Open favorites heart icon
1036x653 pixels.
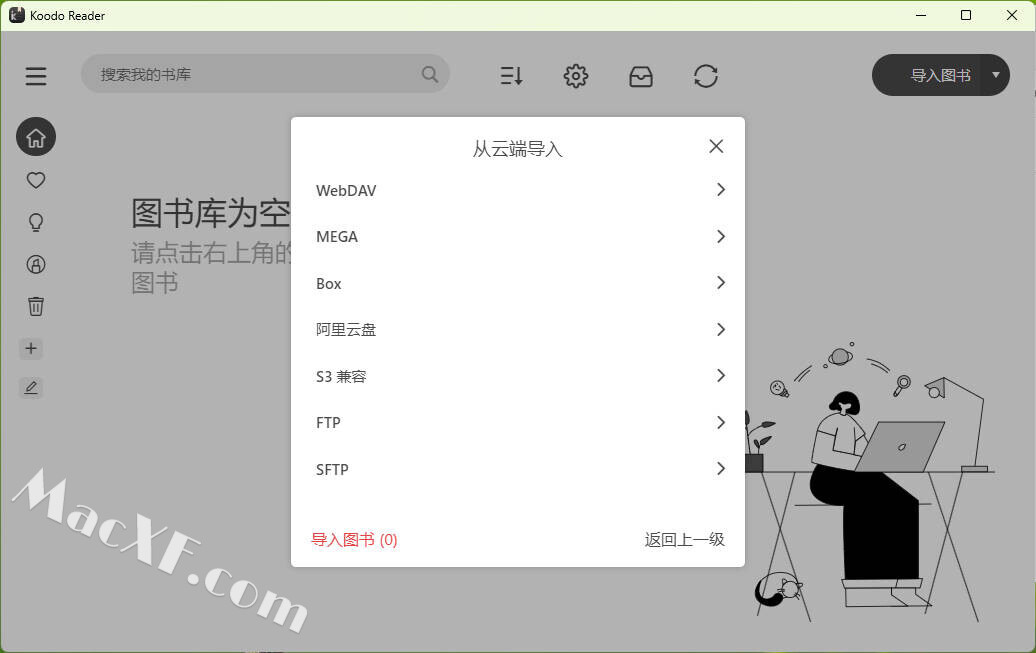coord(36,180)
